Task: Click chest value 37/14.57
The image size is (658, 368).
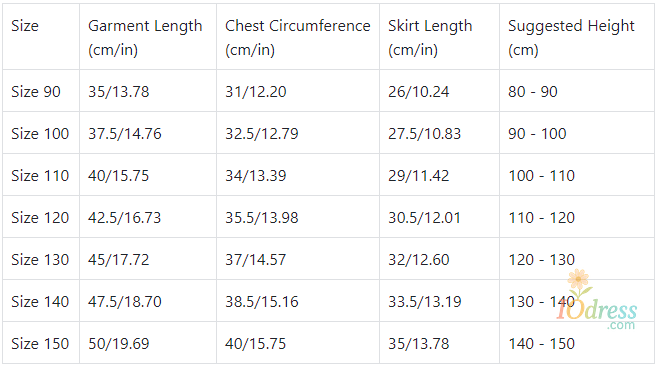Action: (256, 259)
